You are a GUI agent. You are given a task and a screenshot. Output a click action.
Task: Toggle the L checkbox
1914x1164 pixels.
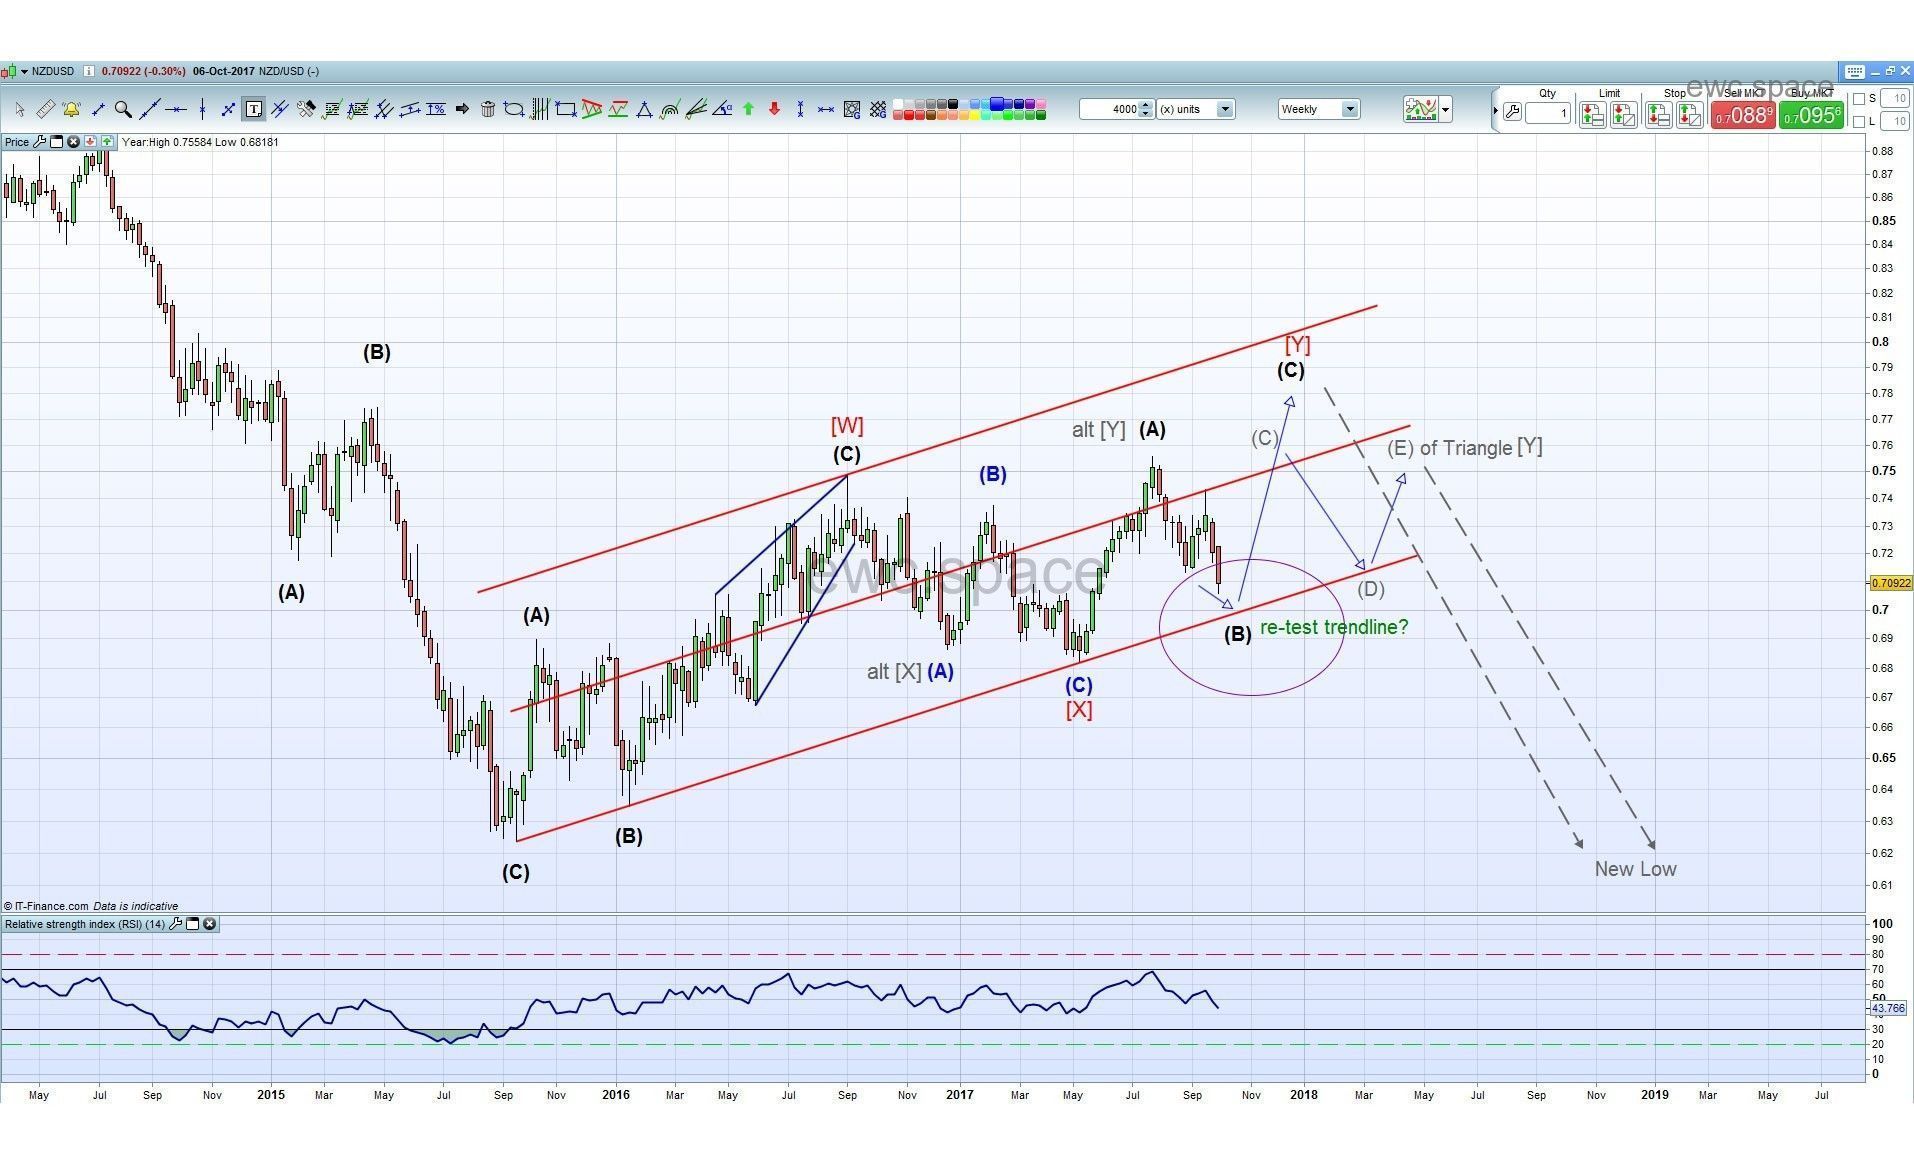(1859, 121)
